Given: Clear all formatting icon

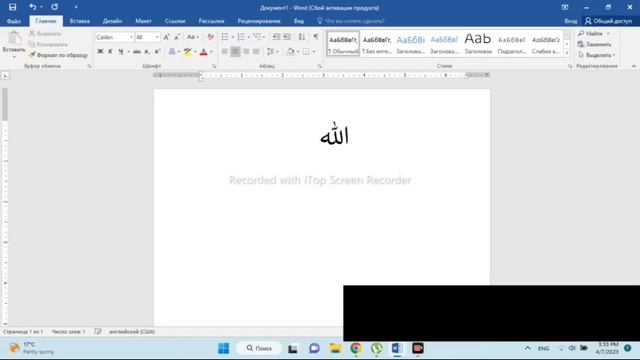Looking at the screenshot, I should pos(210,37).
